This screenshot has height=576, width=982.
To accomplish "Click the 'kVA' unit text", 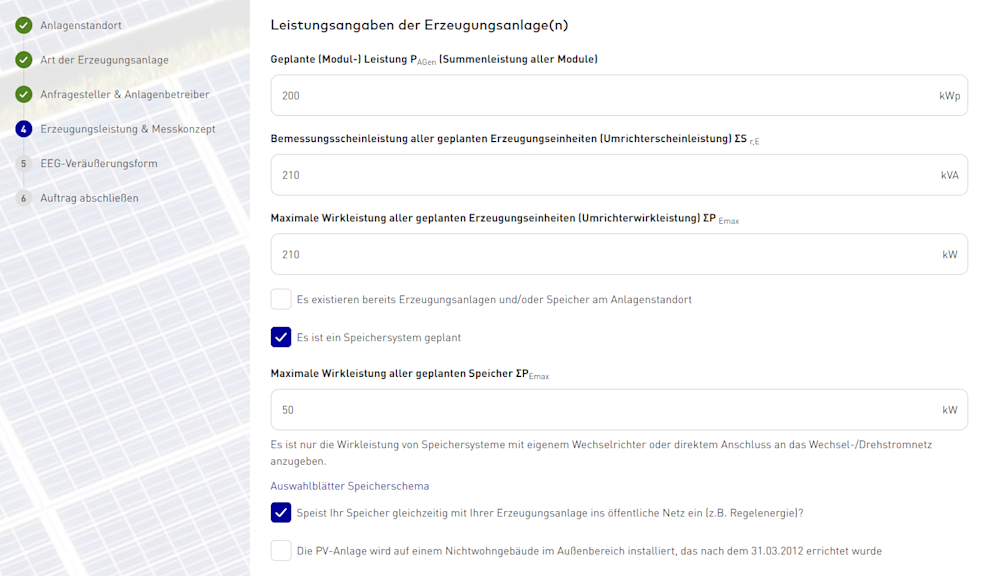I will pos(949,175).
